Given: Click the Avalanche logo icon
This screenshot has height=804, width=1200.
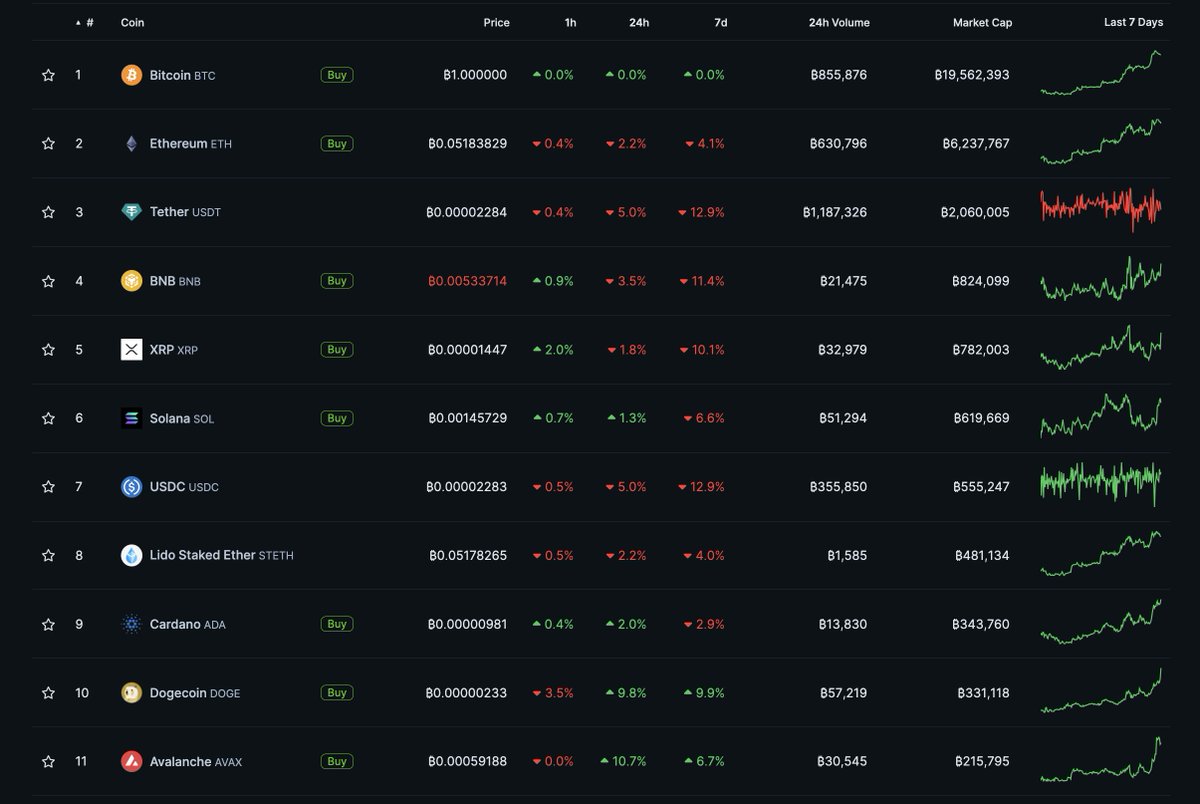Looking at the screenshot, I should pyautogui.click(x=131, y=762).
